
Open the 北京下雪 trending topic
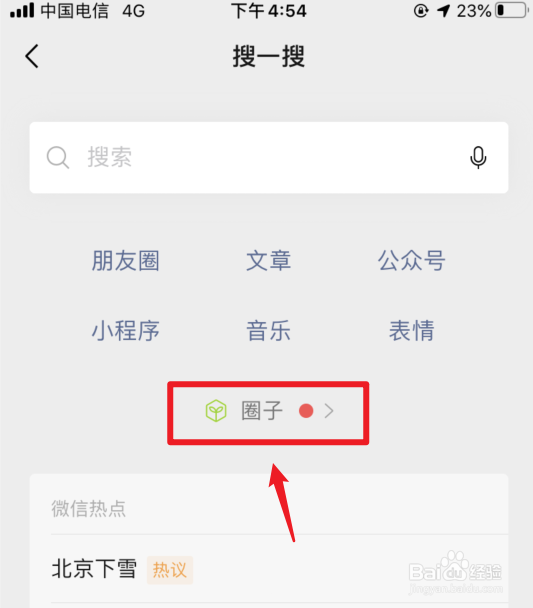(x=94, y=569)
